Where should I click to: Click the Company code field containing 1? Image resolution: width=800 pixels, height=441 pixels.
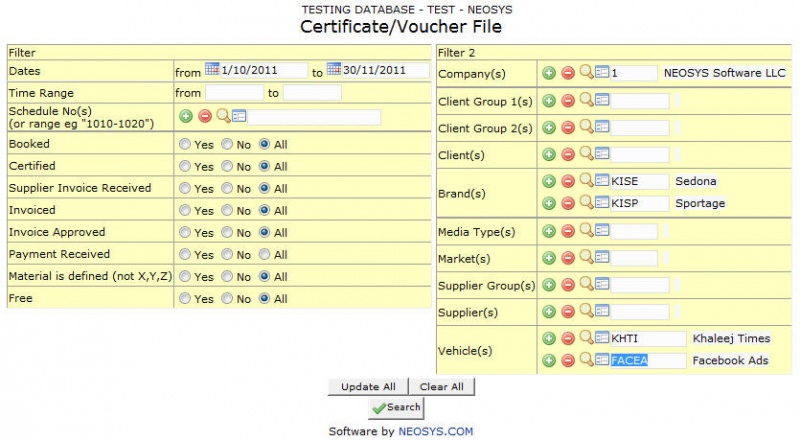(x=634, y=73)
